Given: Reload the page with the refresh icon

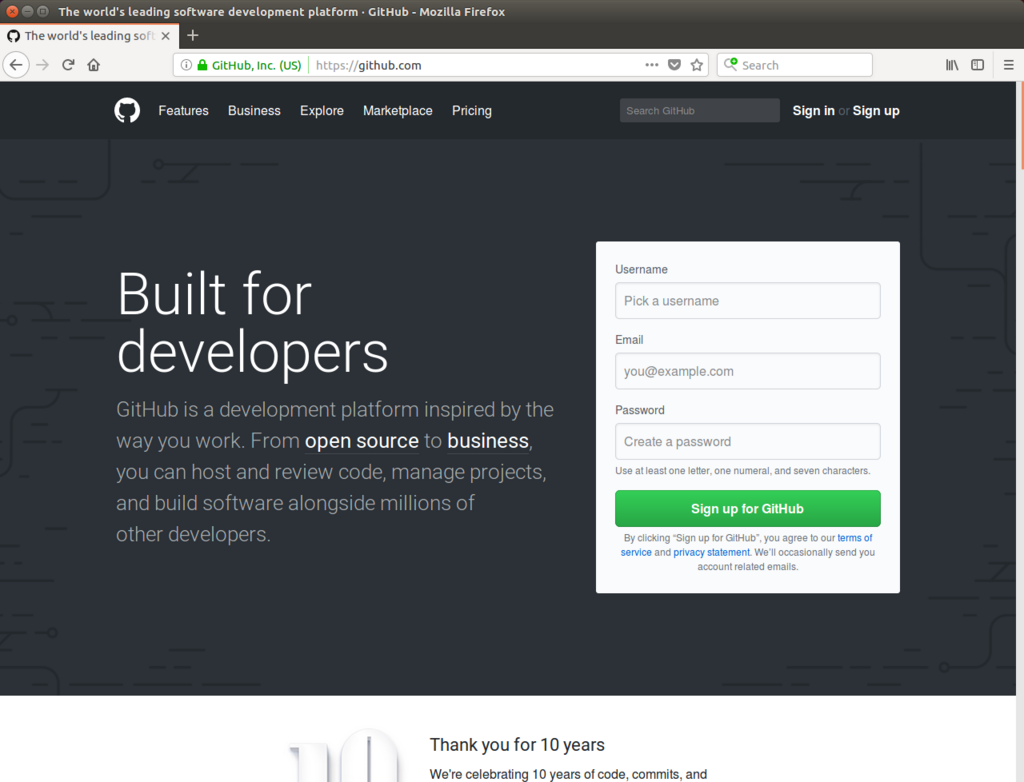Looking at the screenshot, I should click(x=68, y=65).
